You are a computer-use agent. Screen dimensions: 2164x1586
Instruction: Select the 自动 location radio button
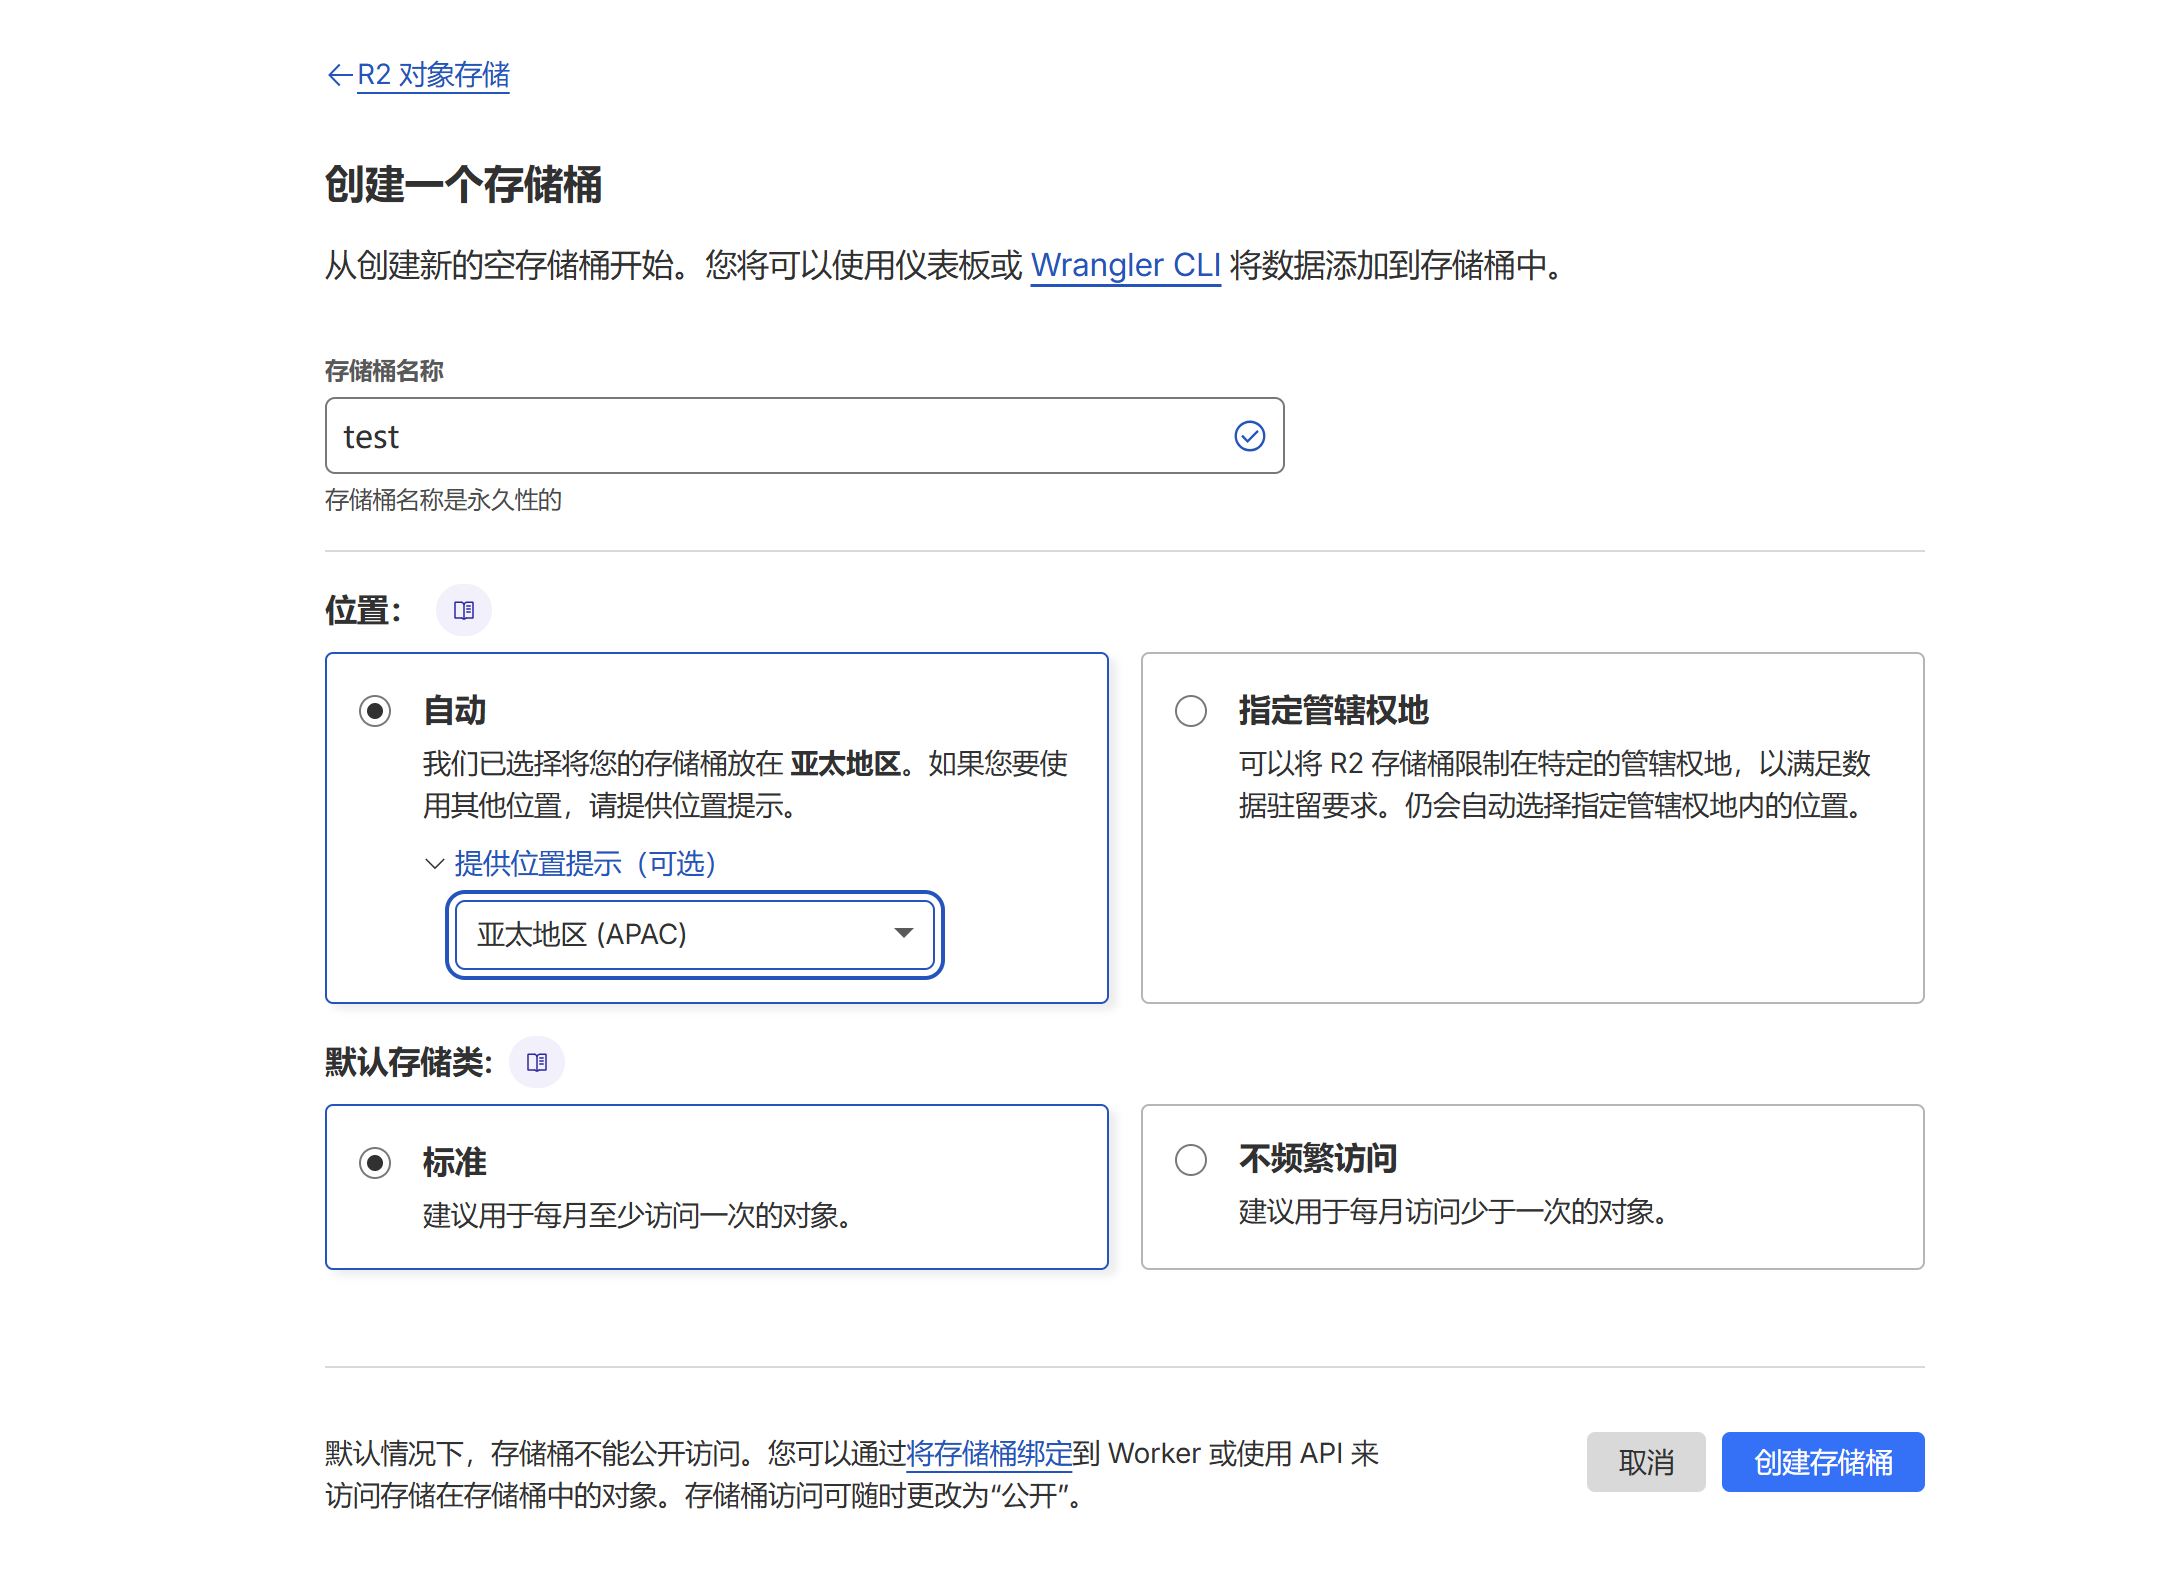pyautogui.click(x=375, y=711)
